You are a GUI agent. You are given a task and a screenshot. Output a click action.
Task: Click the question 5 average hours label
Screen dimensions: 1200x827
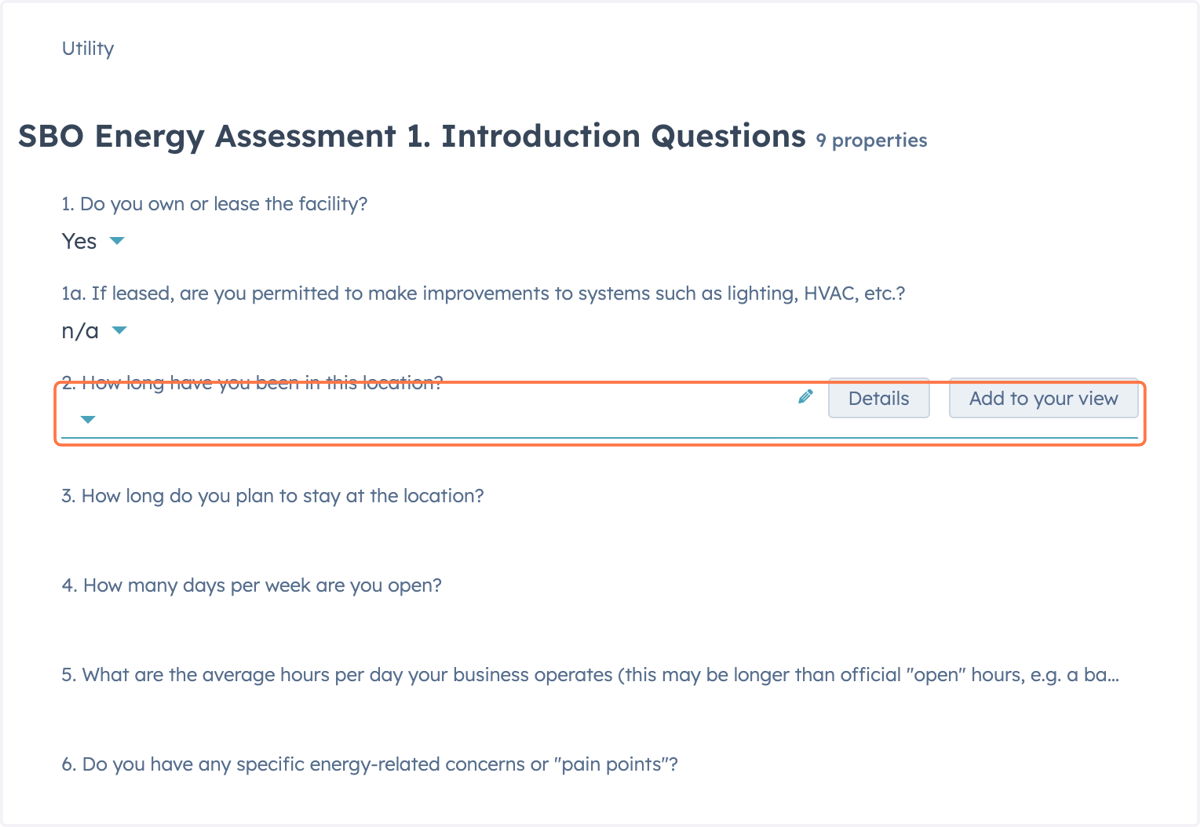tap(590, 675)
